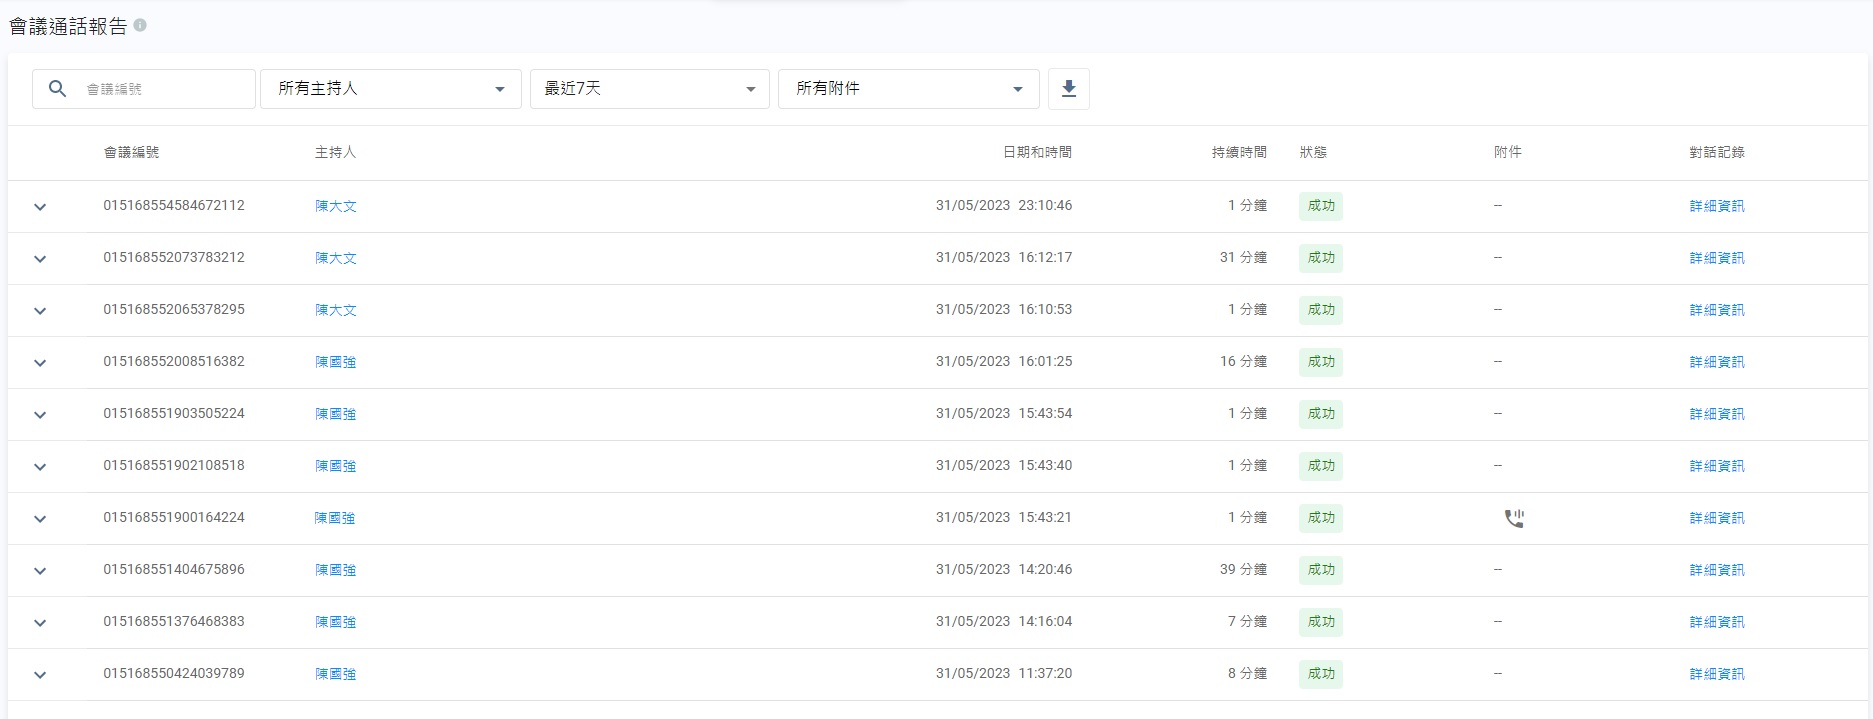Viewport: 1873px width, 719px height.
Task: Expand row for meeting 015168551900164224
Action: [40, 519]
